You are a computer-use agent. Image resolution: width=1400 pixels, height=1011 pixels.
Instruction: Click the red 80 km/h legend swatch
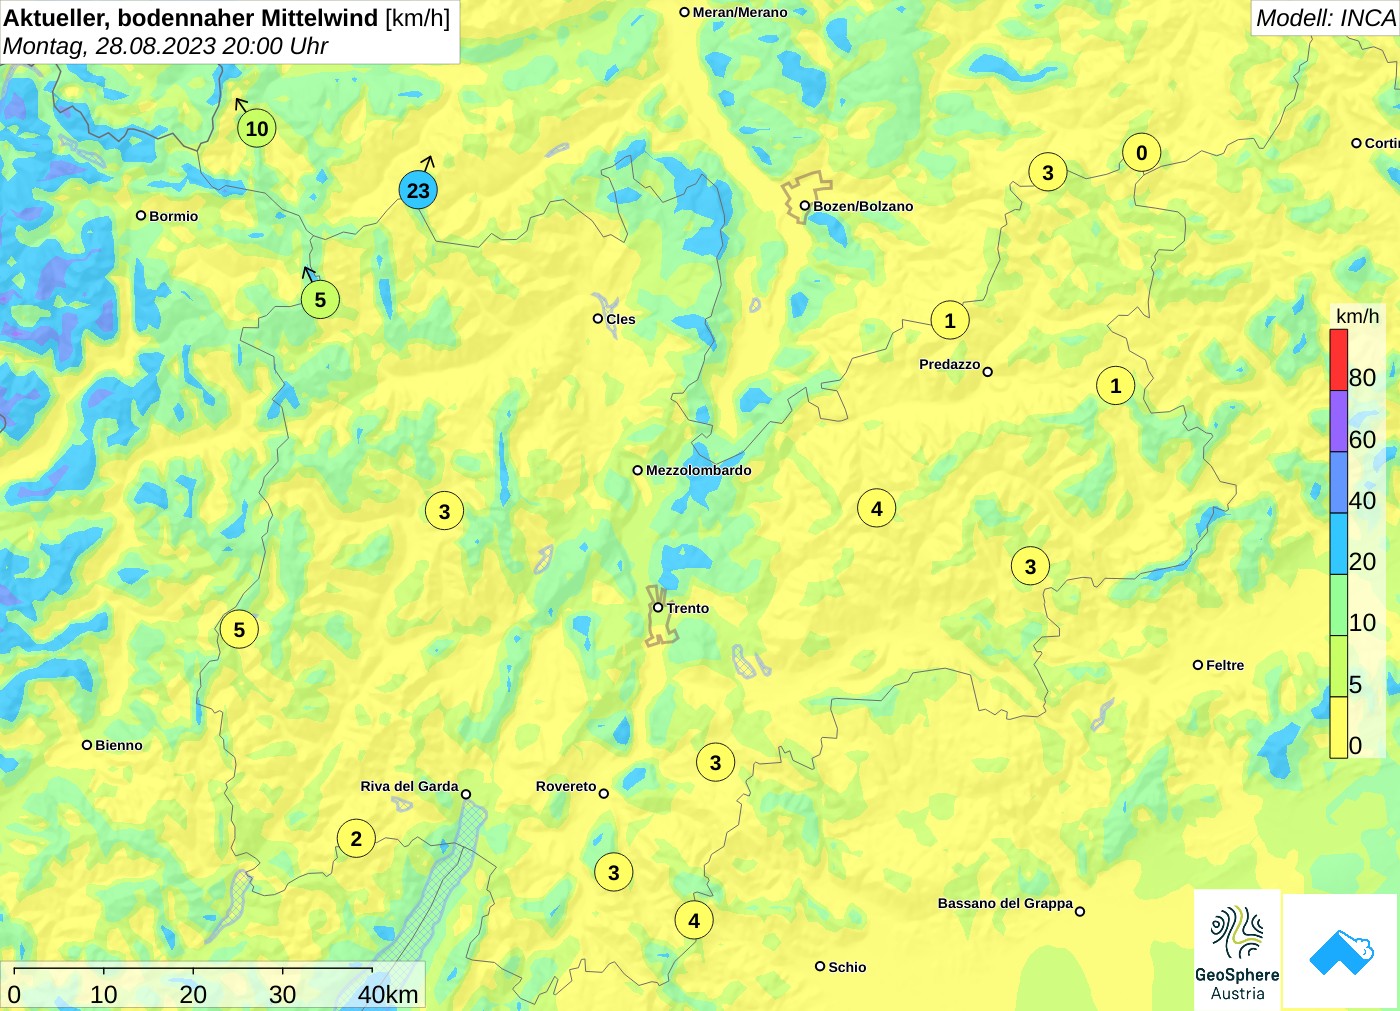1338,360
